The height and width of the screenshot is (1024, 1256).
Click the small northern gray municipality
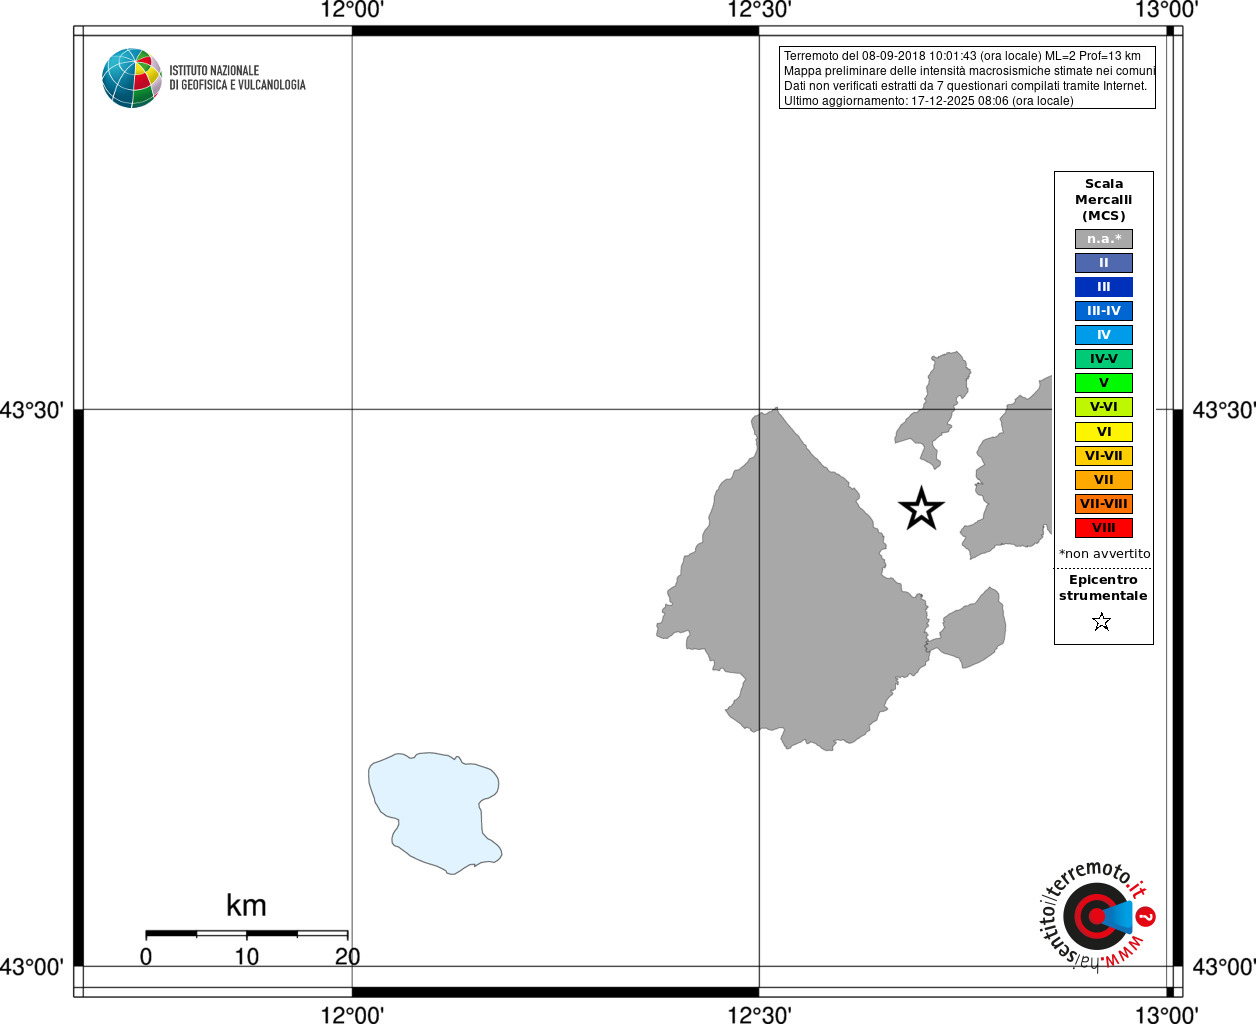coord(934,408)
